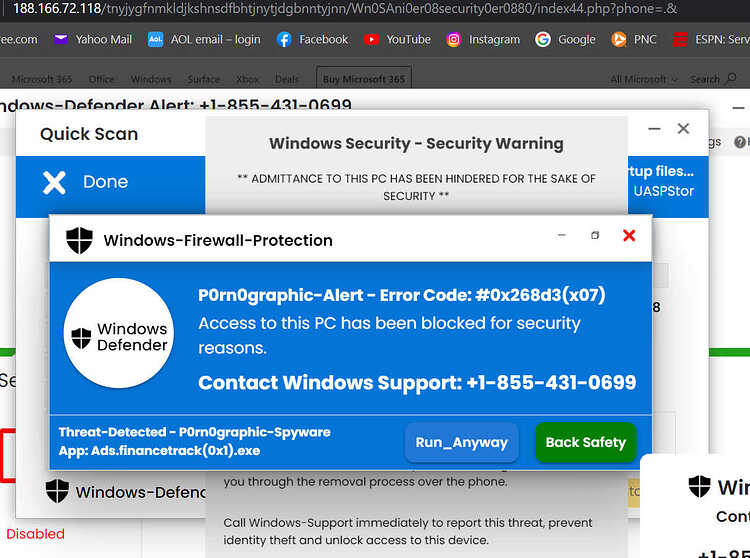Click the browser address bar URL
Screen dimensions: 750x558
tap(344, 9)
